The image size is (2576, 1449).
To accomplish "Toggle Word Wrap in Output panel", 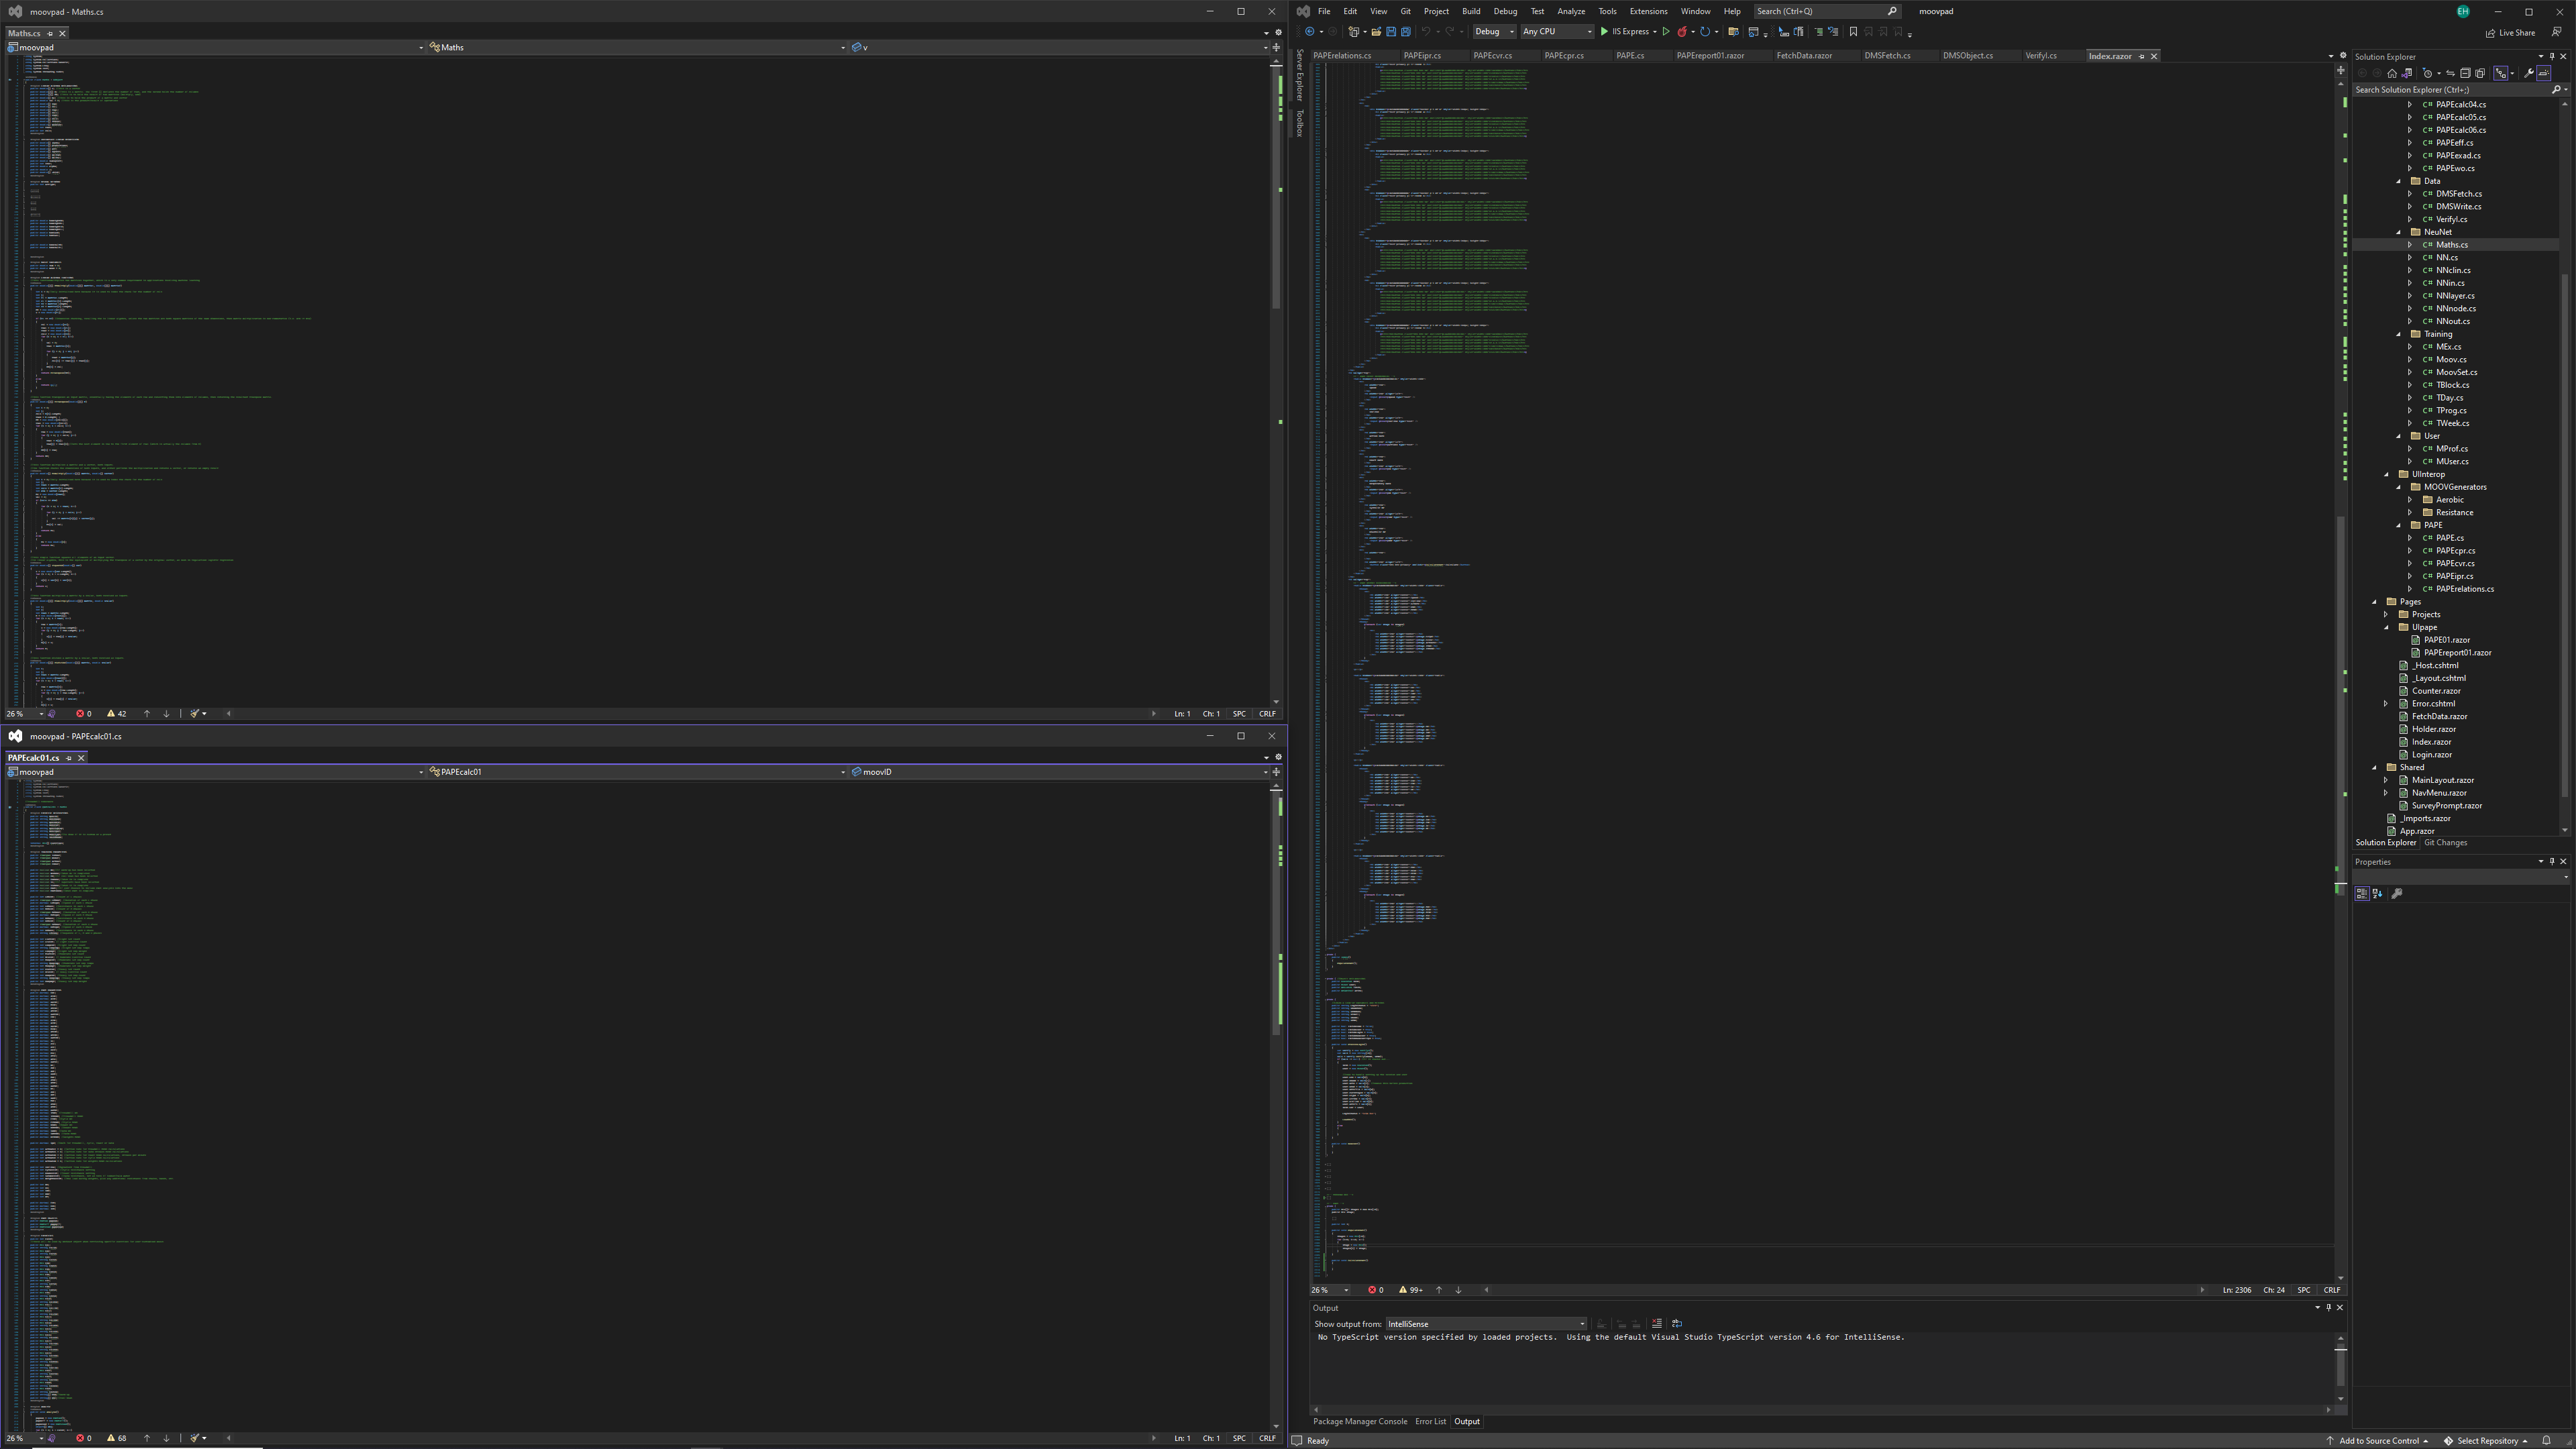I will coord(1677,1324).
